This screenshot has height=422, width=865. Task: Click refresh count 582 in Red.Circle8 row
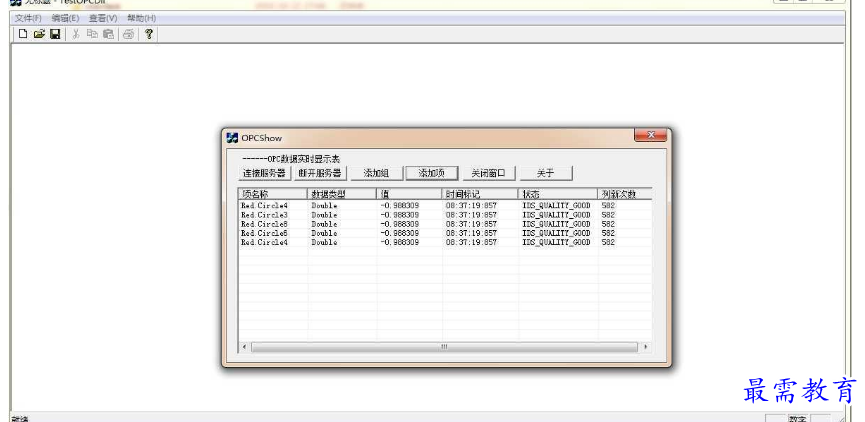[608, 224]
